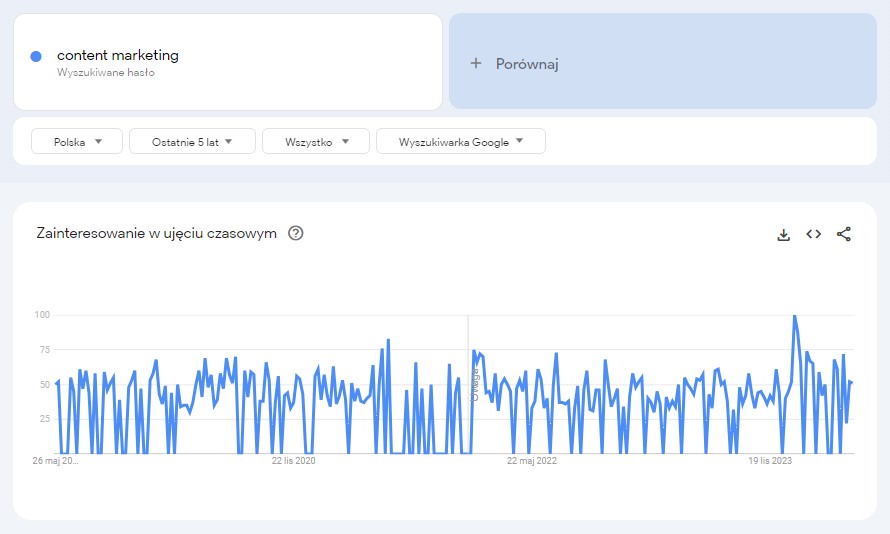The height and width of the screenshot is (534, 890).
Task: Download the interest over time data
Action: tap(784, 234)
